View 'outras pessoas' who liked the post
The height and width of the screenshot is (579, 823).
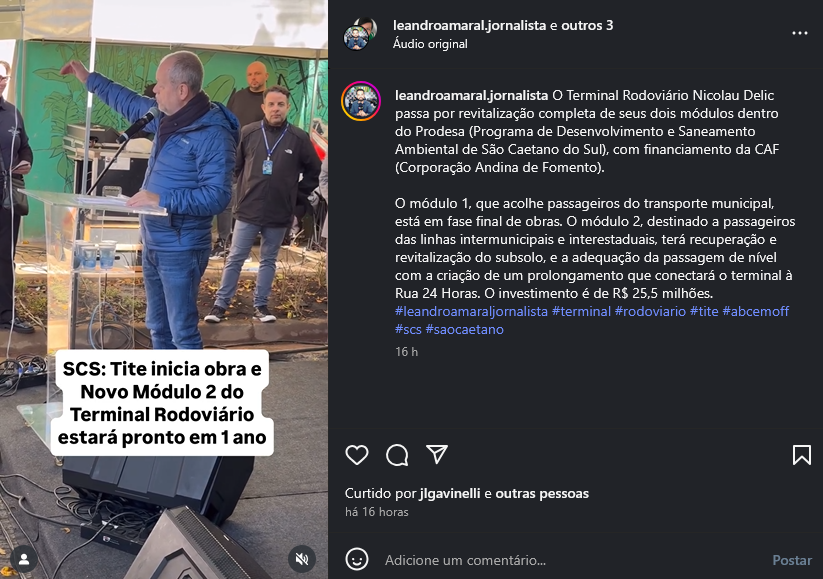pyautogui.click(x=542, y=493)
